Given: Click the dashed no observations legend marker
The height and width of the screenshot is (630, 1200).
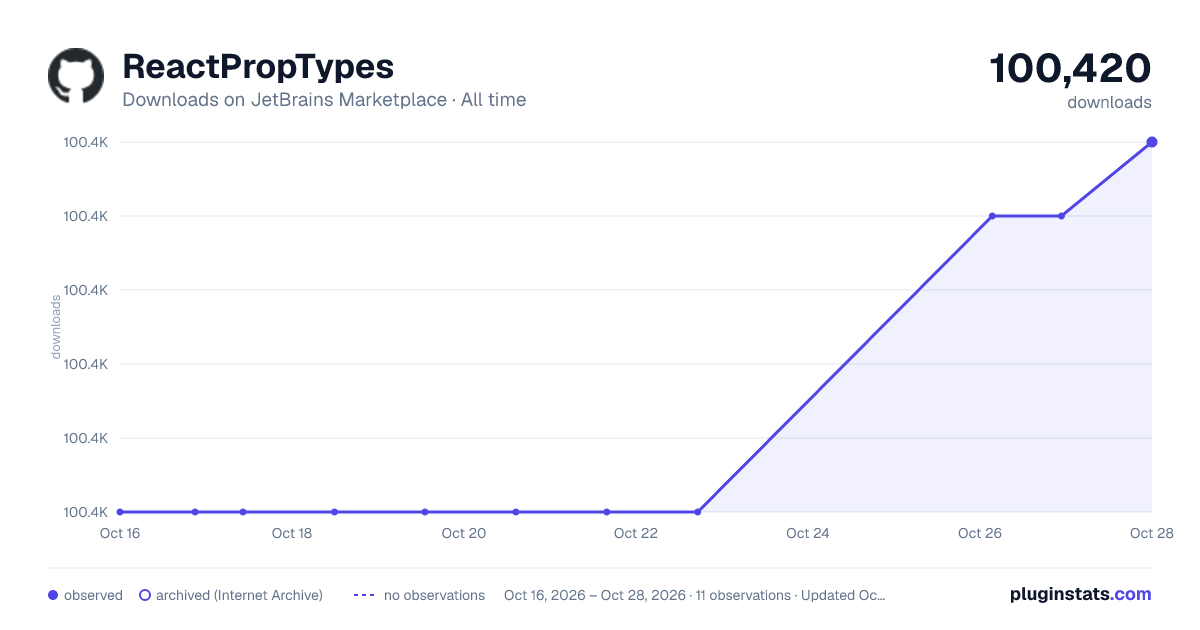Looking at the screenshot, I should [x=364, y=595].
